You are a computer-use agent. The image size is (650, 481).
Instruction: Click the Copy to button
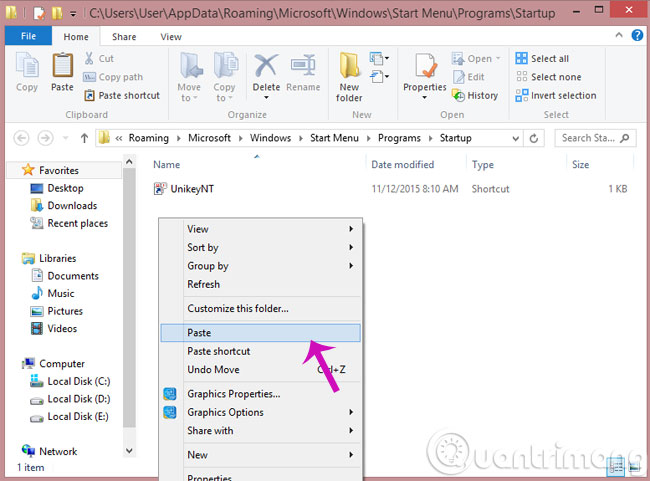tap(224, 77)
